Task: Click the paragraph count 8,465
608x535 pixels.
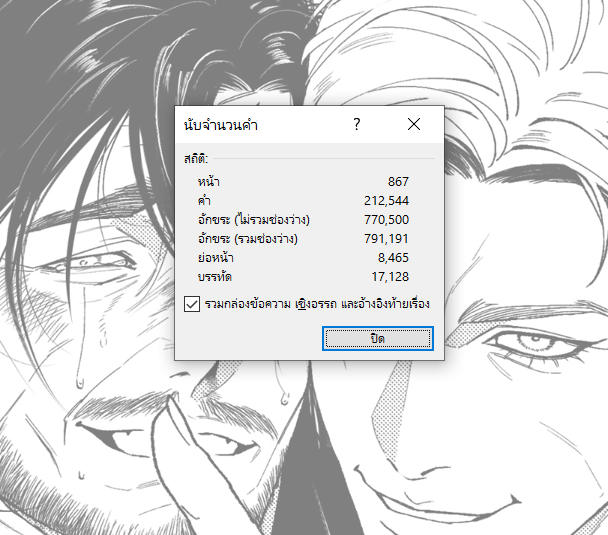Action: pos(393,258)
